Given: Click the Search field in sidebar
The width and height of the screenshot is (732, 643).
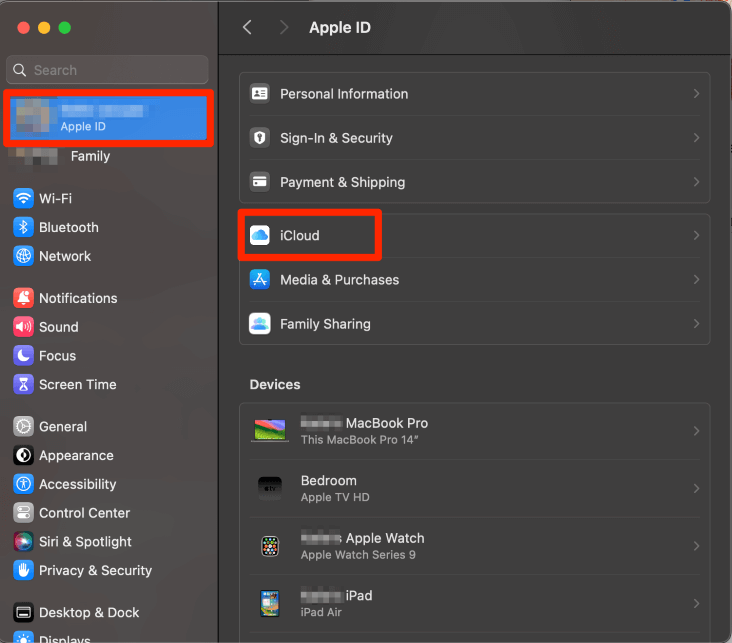Looking at the screenshot, I should click(108, 70).
